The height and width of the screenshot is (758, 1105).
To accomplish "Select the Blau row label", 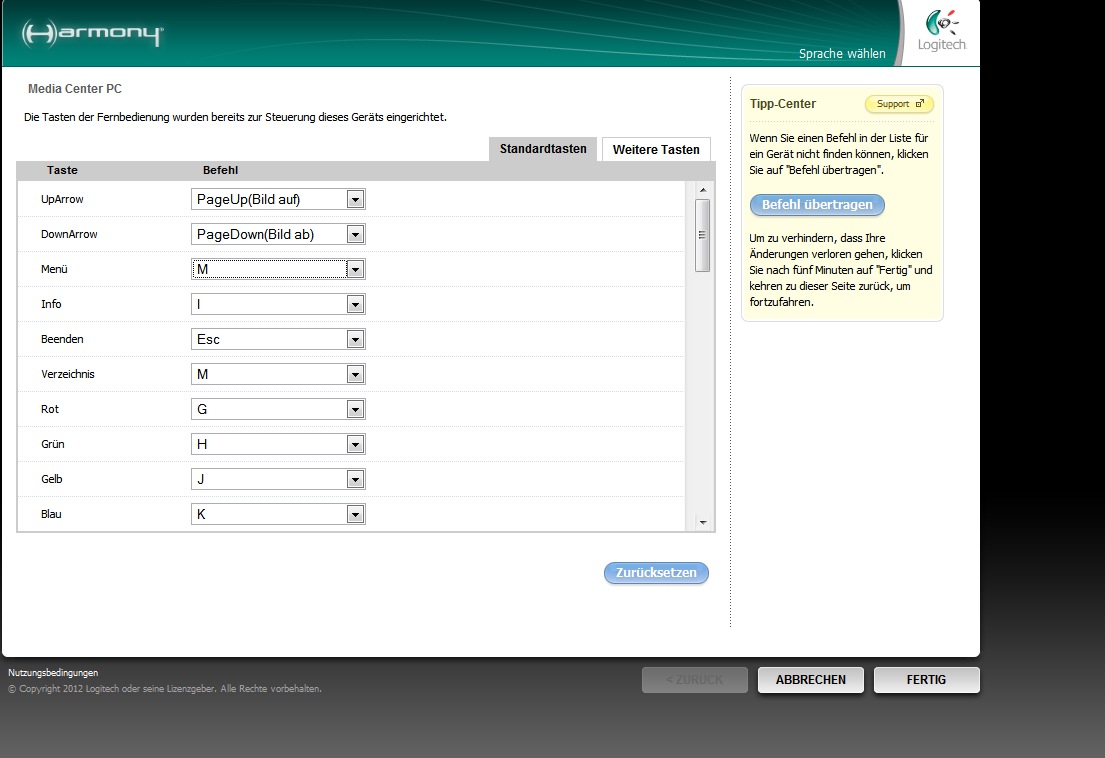I will [x=51, y=514].
